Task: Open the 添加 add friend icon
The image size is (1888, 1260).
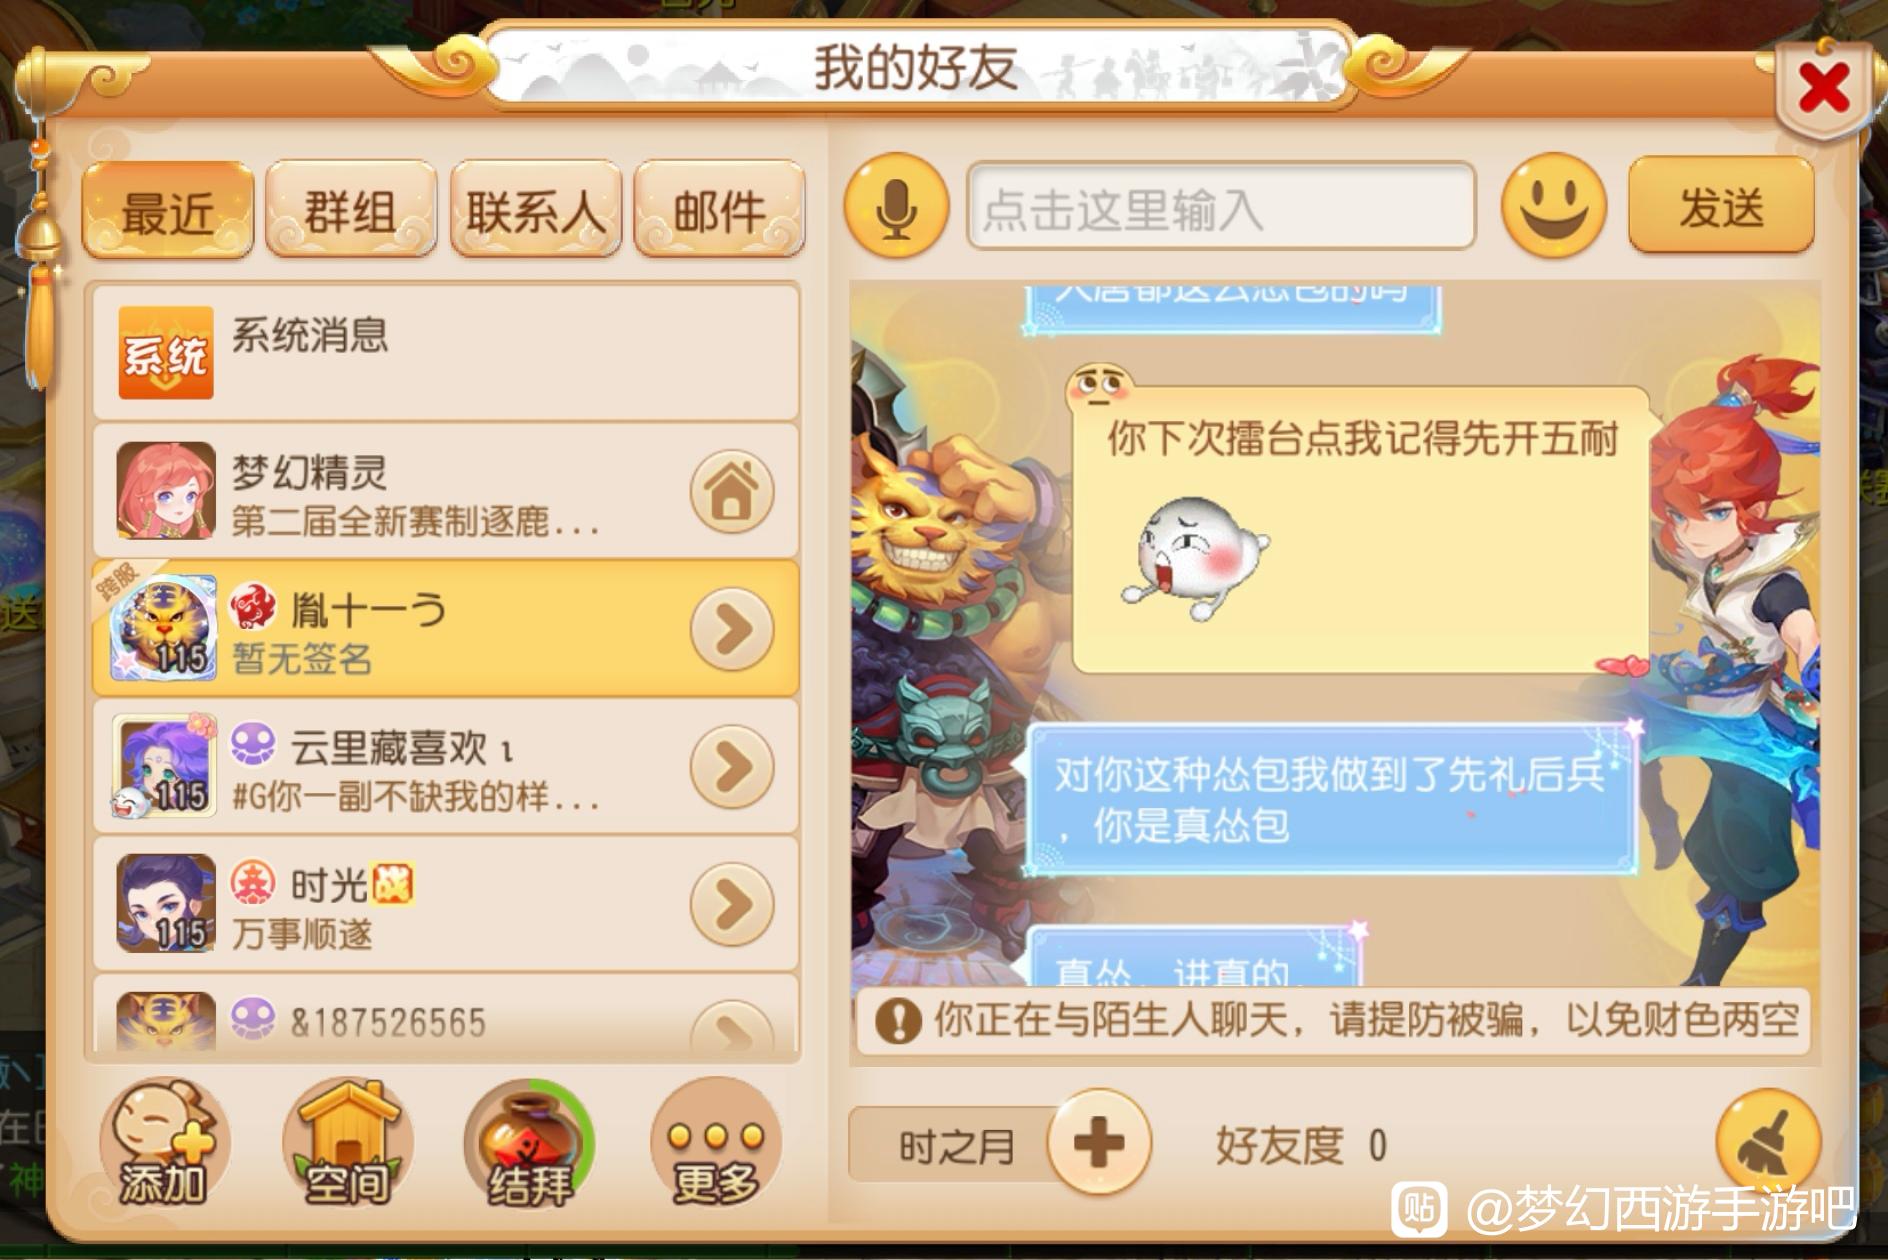Action: 164,1144
